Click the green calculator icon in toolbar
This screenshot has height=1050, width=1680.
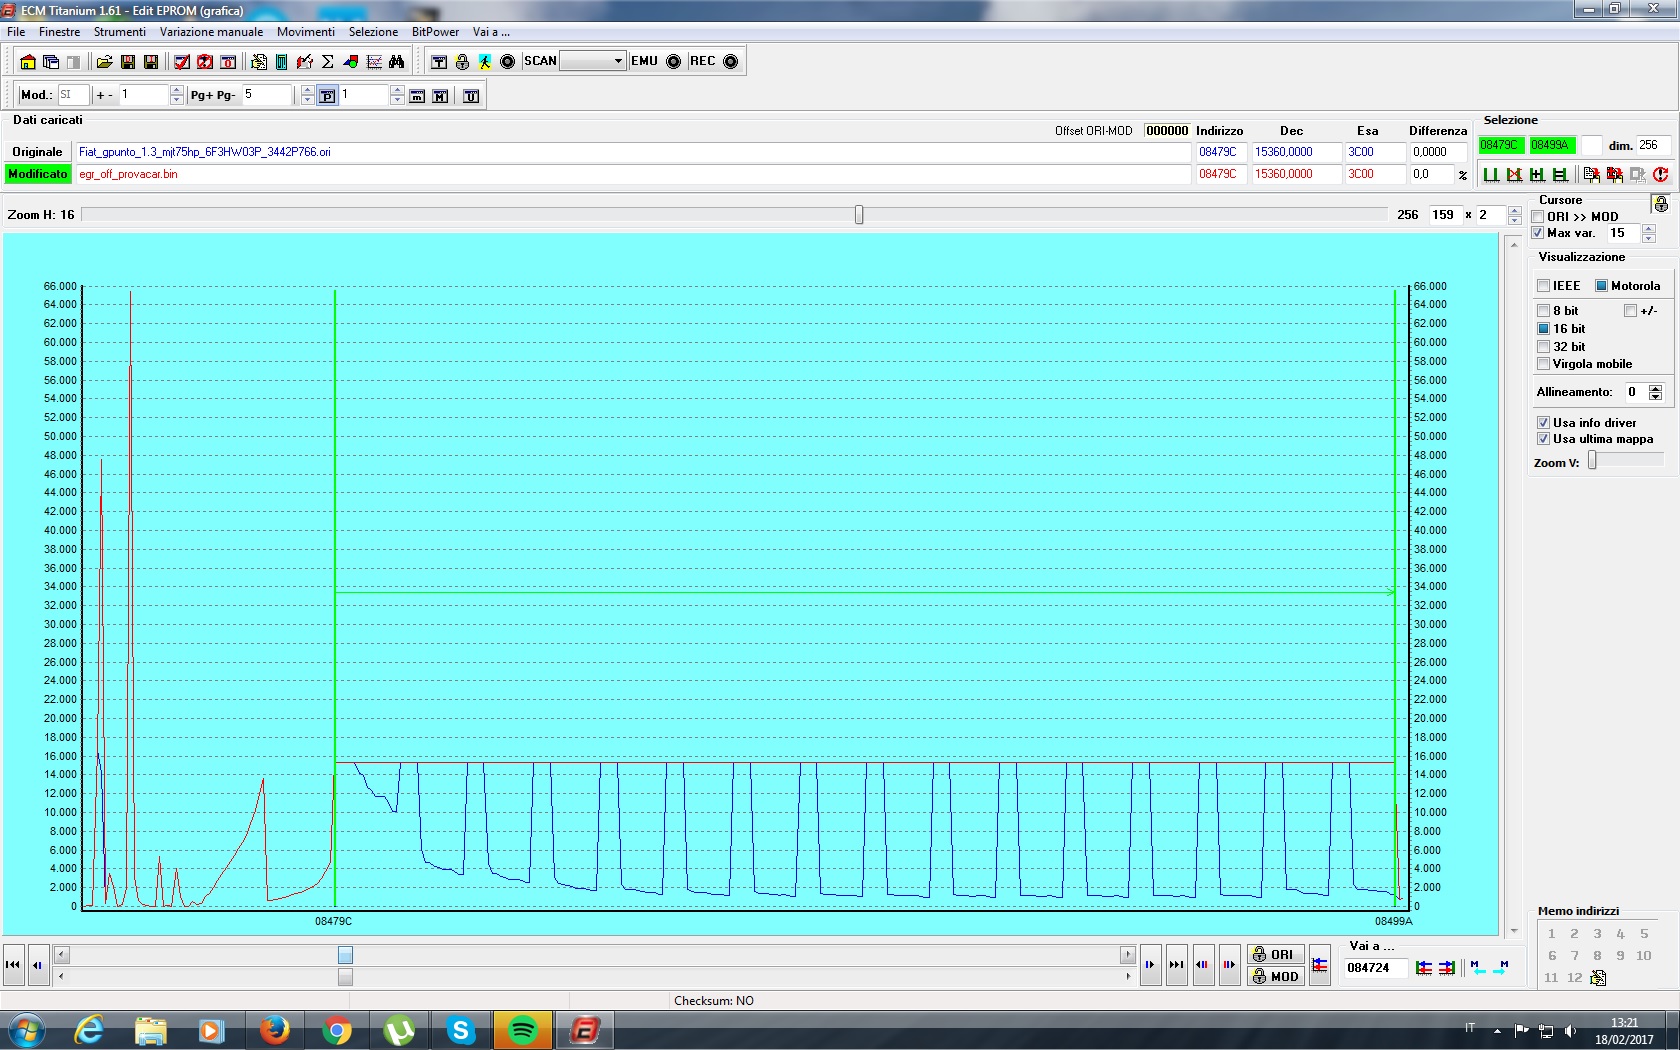pos(282,62)
